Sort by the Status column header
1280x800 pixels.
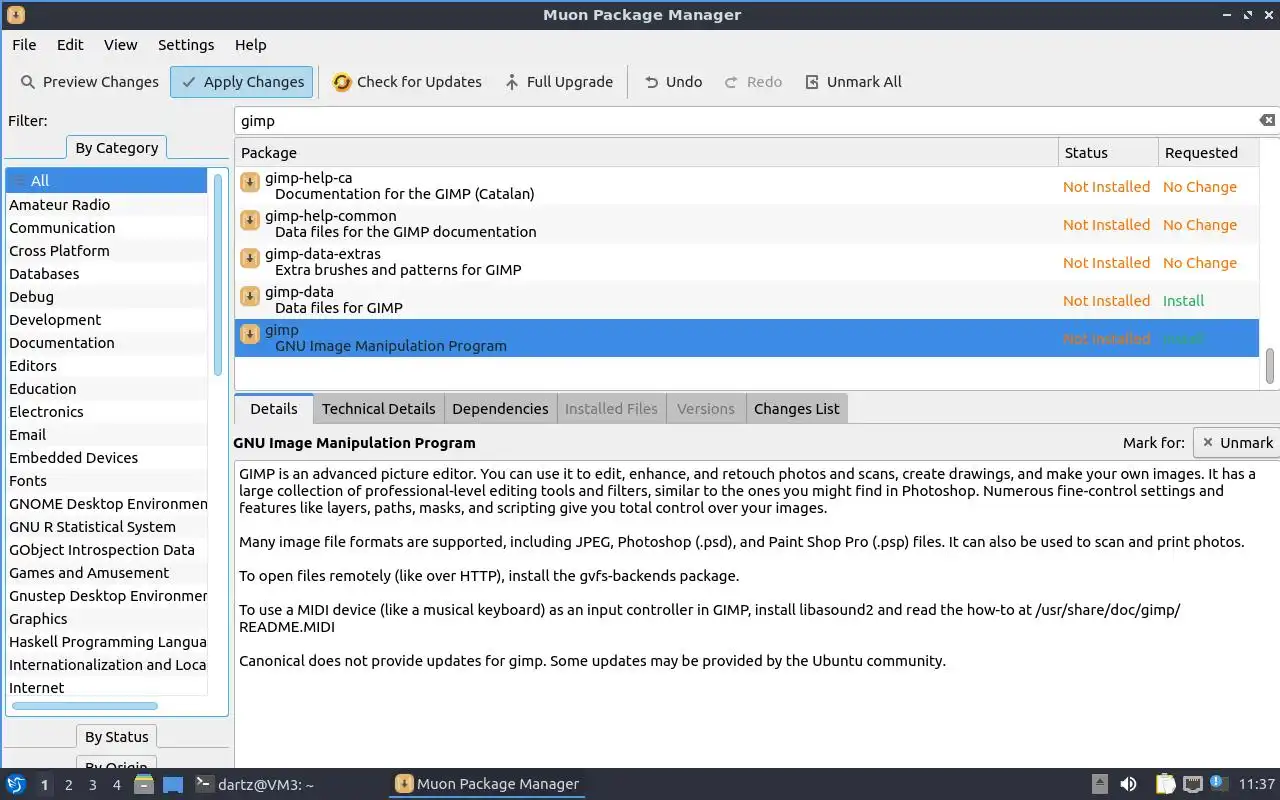tap(1108, 153)
